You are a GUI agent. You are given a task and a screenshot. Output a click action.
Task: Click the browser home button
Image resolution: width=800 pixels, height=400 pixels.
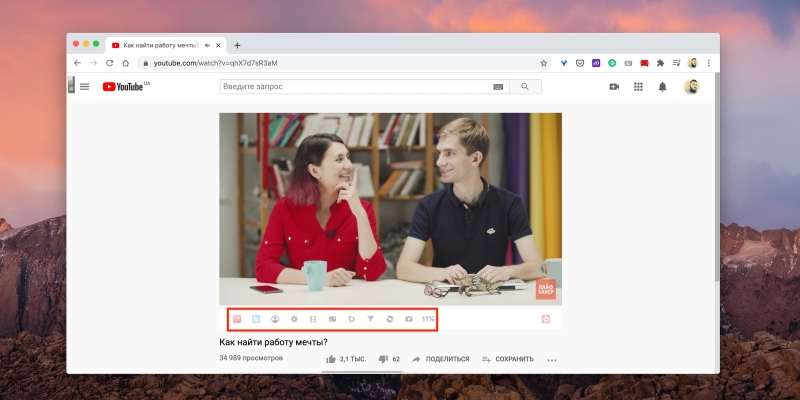(x=126, y=63)
